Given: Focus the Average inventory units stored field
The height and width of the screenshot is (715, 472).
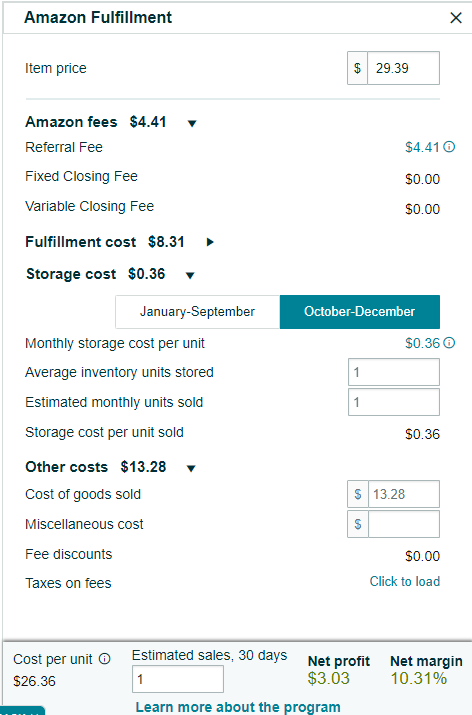Looking at the screenshot, I should (x=394, y=372).
